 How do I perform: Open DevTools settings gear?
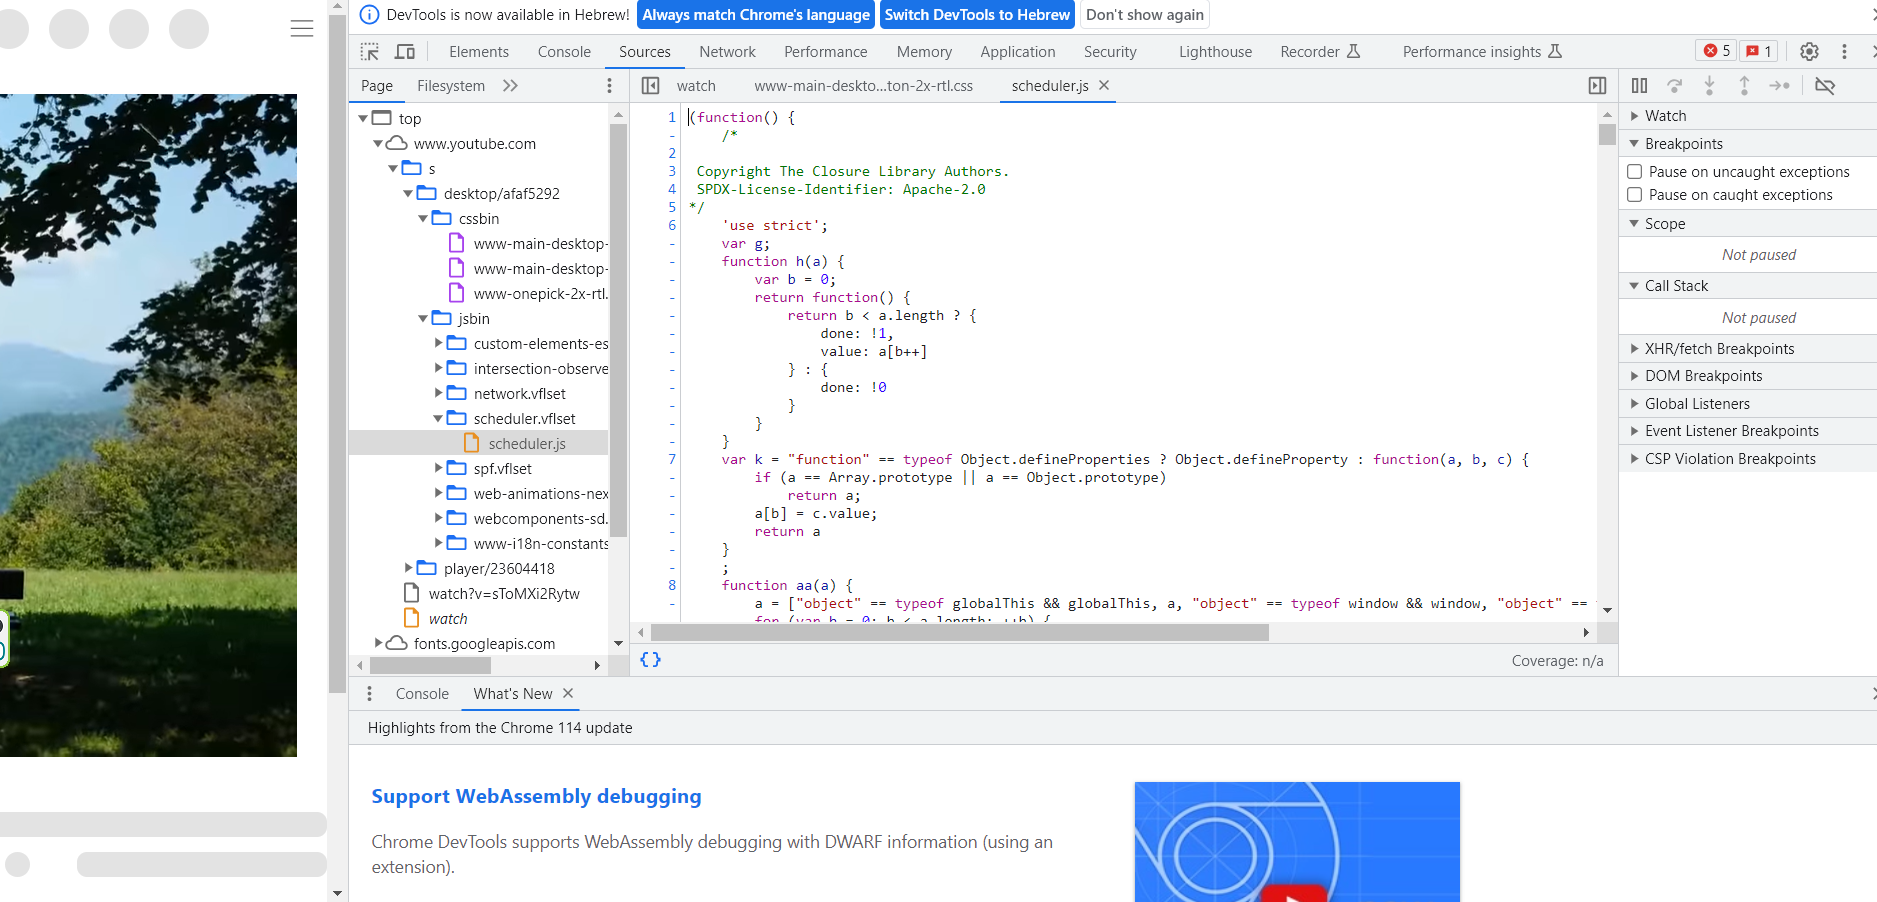click(x=1809, y=52)
